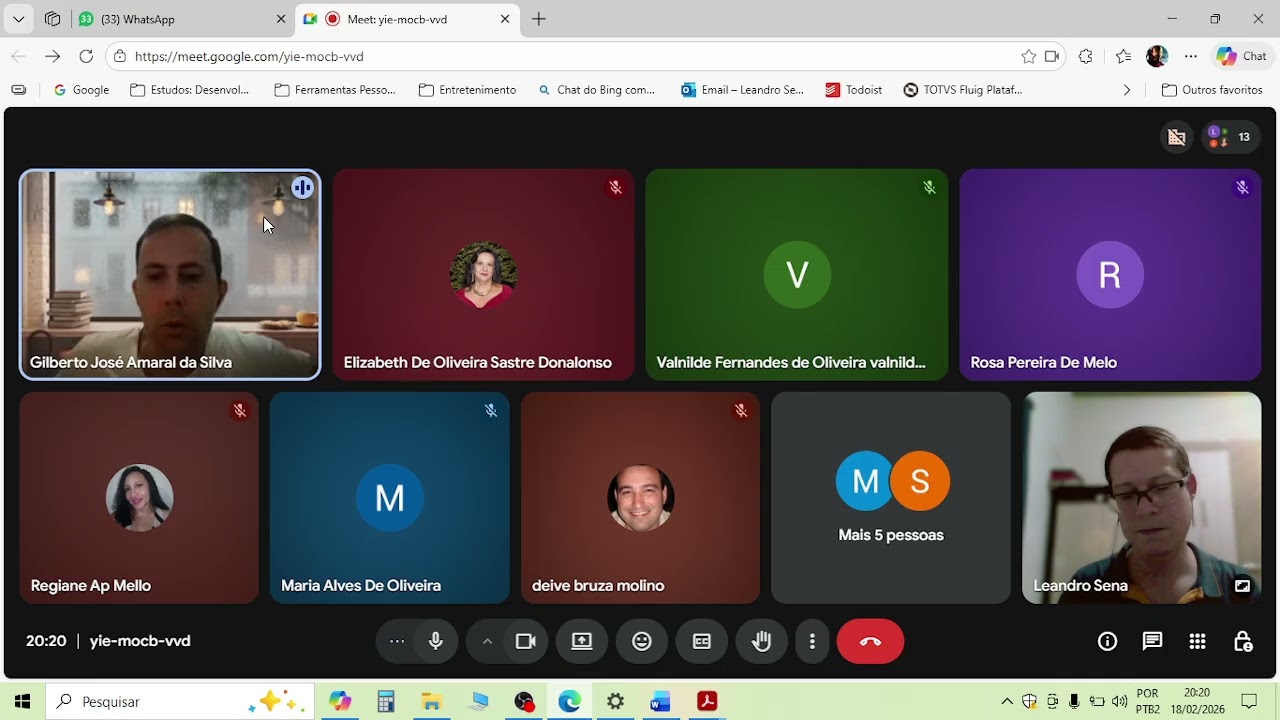Show hidden system tray icons
Viewport: 1280px width, 720px height.
(1007, 701)
